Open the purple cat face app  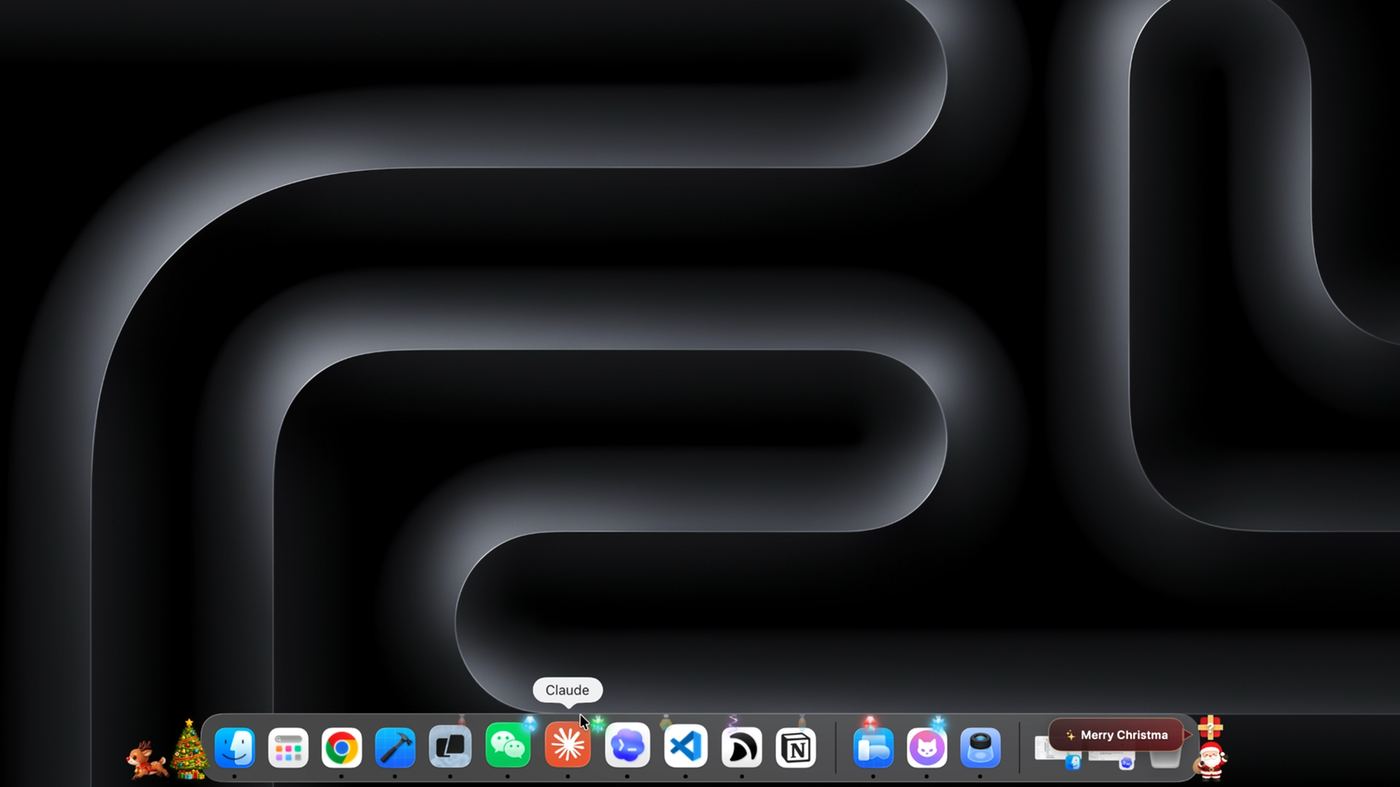click(926, 748)
